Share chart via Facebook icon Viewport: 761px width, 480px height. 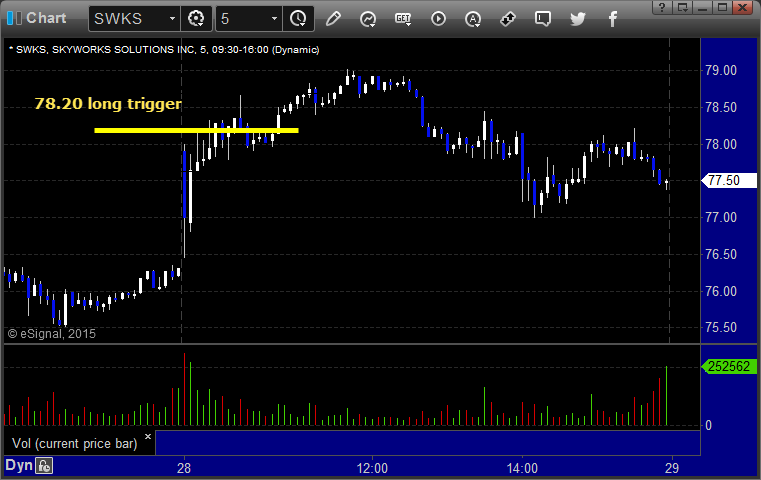pos(612,19)
